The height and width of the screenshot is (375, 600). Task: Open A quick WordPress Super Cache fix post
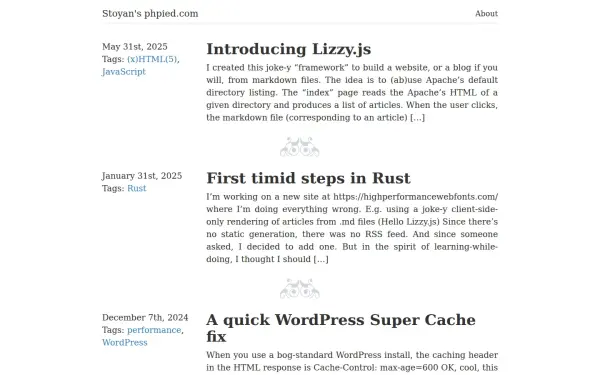click(x=341, y=328)
